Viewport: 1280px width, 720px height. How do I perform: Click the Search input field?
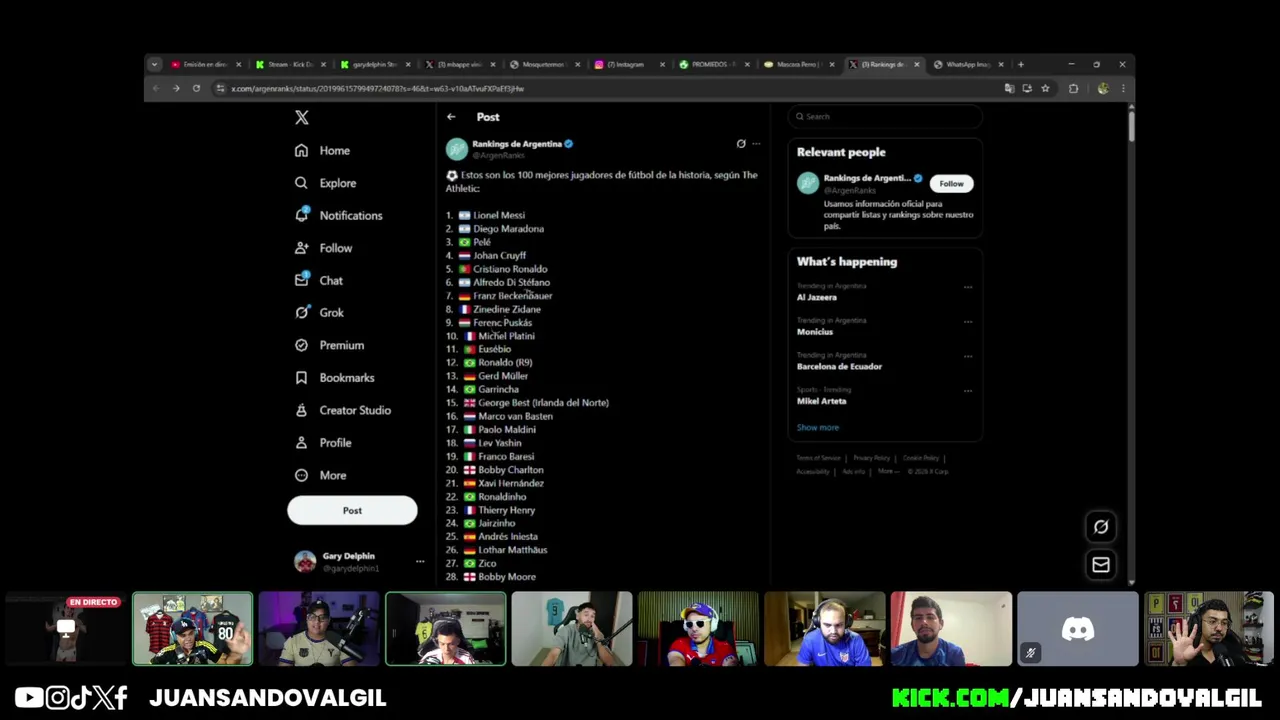(x=885, y=117)
